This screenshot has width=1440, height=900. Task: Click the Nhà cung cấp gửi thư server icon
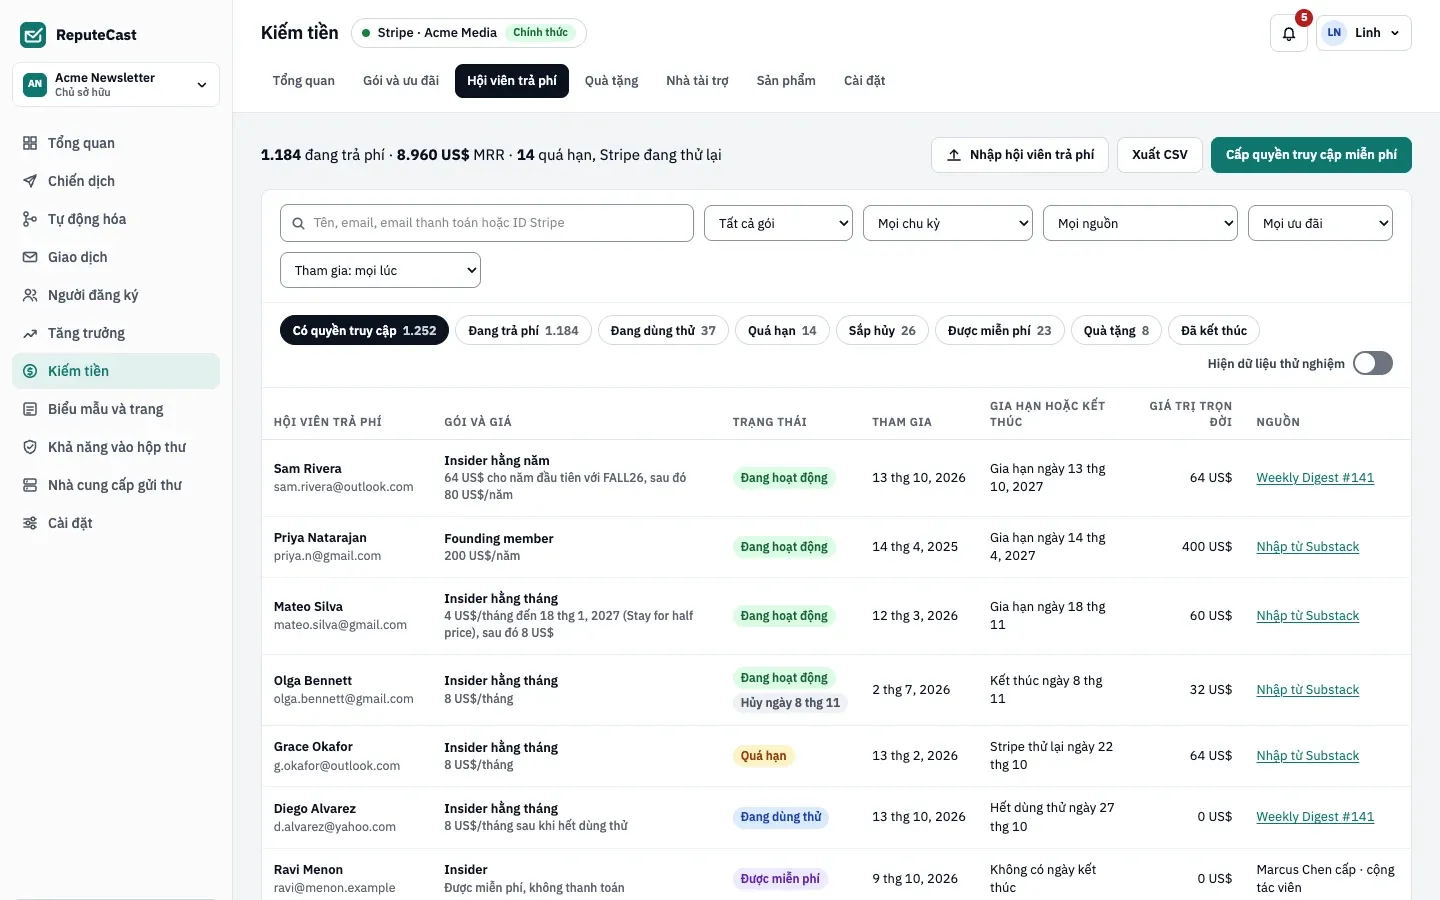click(30, 485)
